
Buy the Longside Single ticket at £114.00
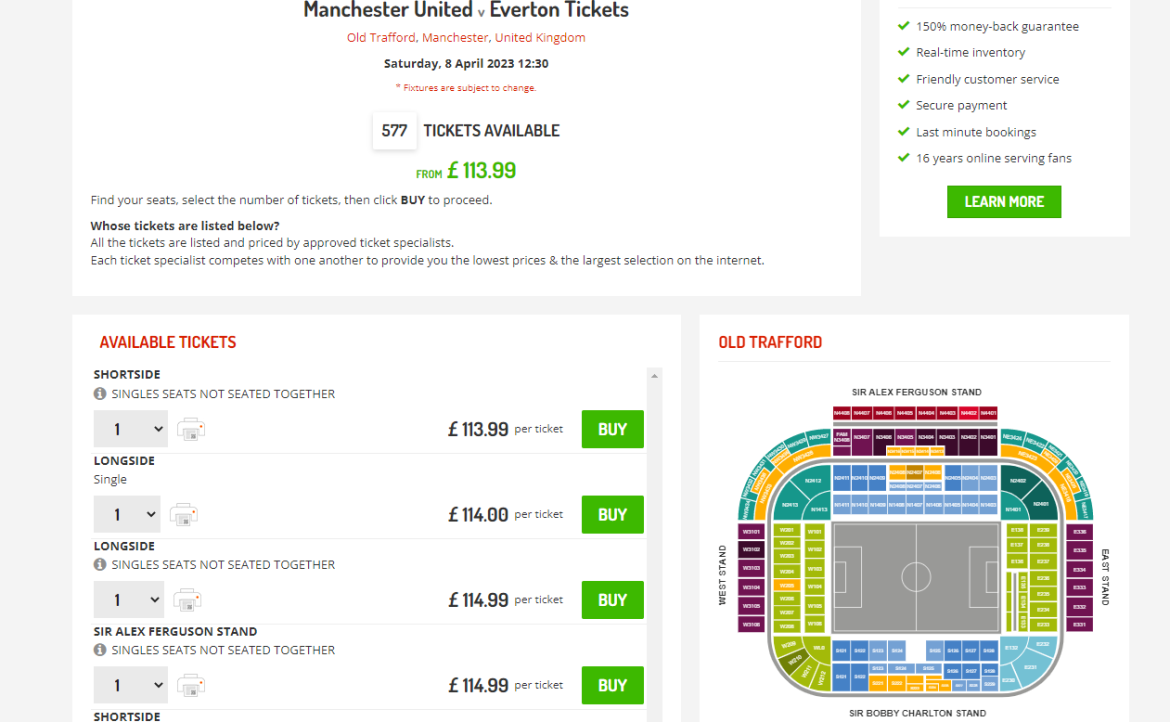[x=612, y=514]
